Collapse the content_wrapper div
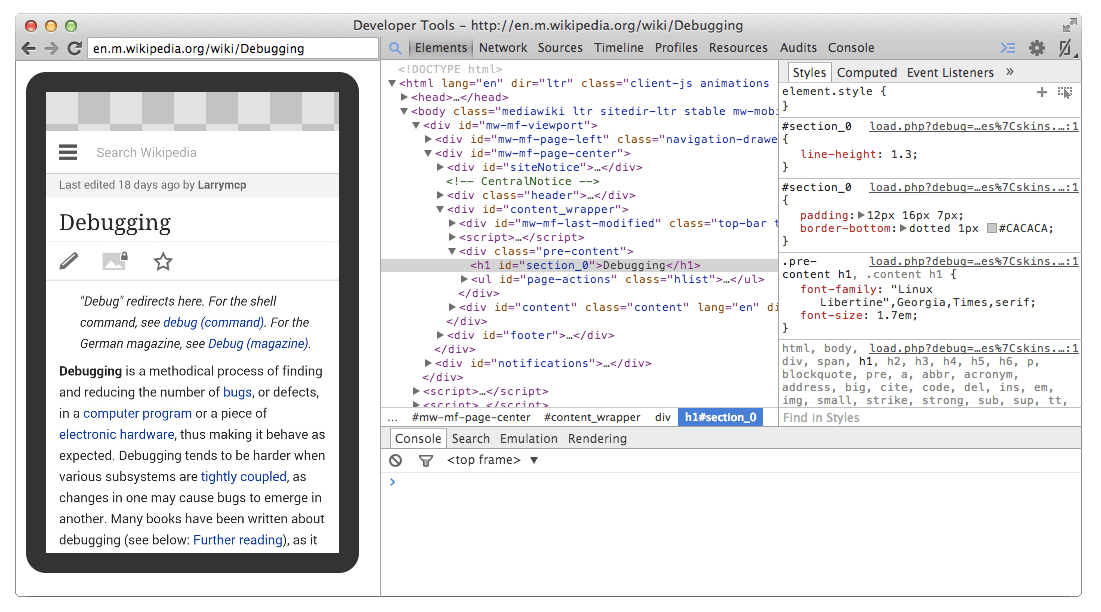1101x612 pixels. pyautogui.click(x=440, y=209)
